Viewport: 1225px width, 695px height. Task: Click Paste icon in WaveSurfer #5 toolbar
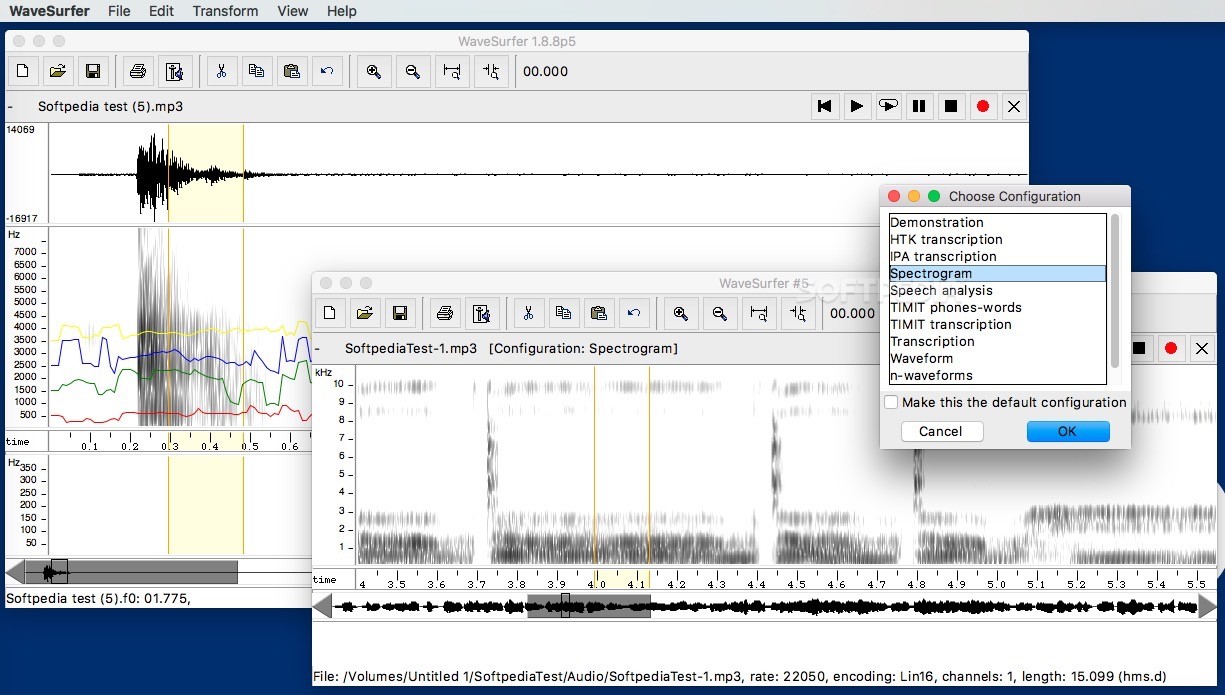point(598,313)
